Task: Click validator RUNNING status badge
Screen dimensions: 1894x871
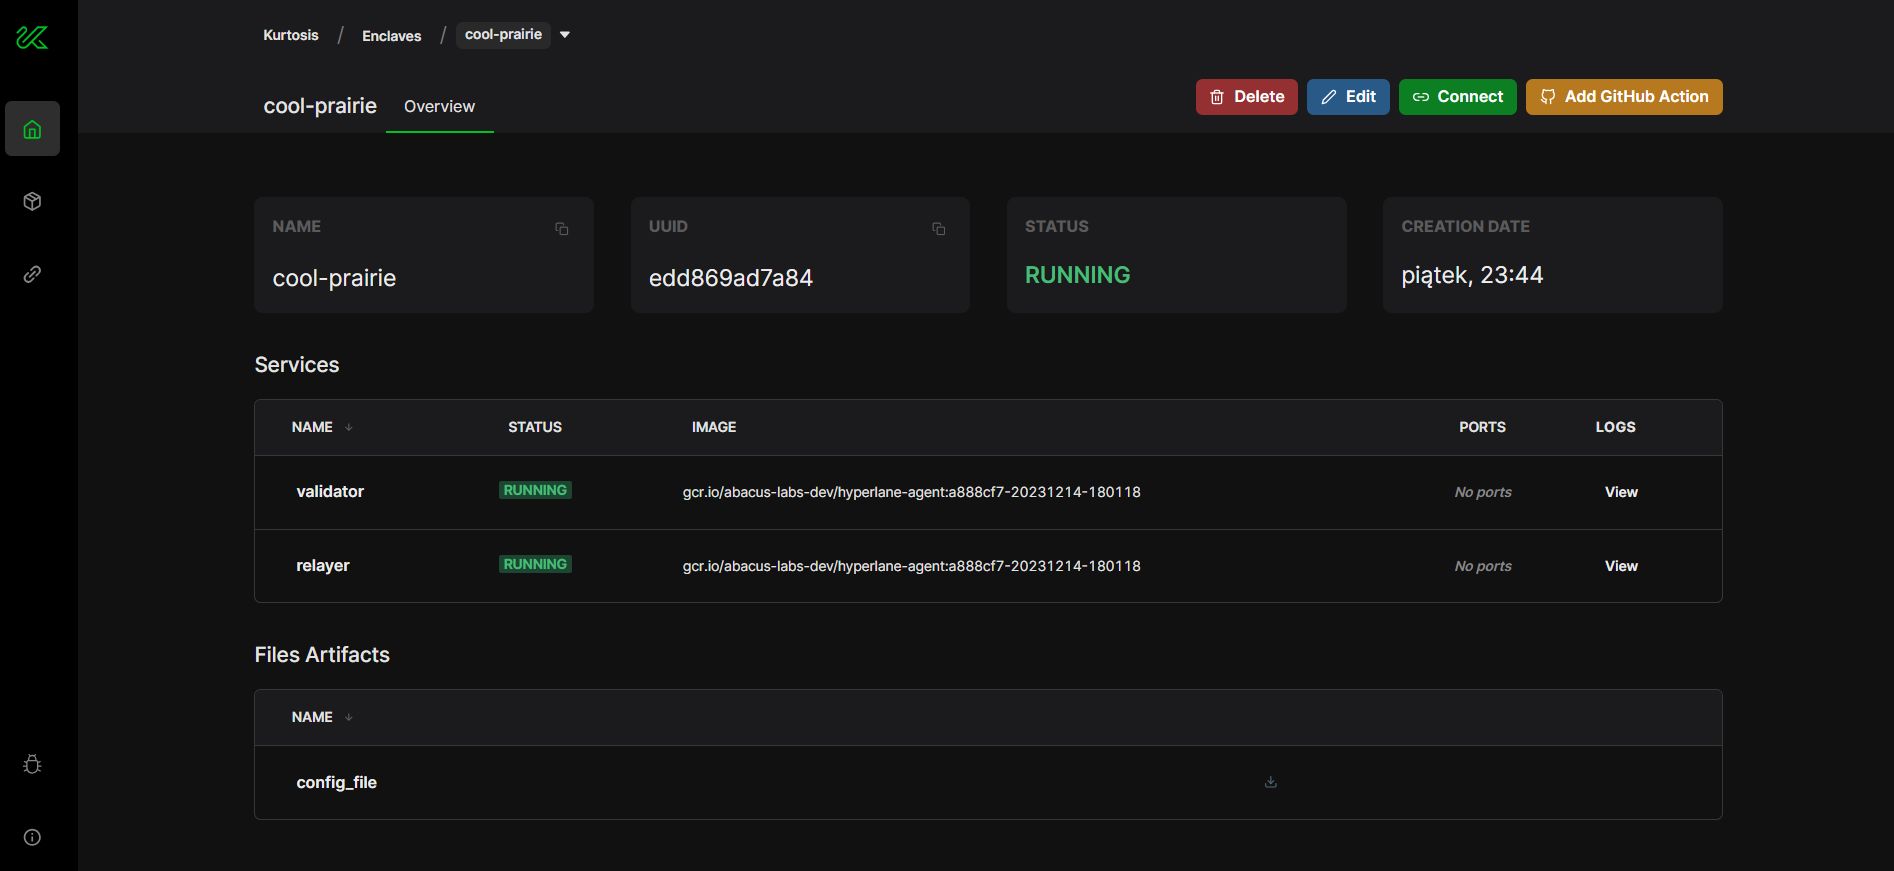Action: (536, 490)
